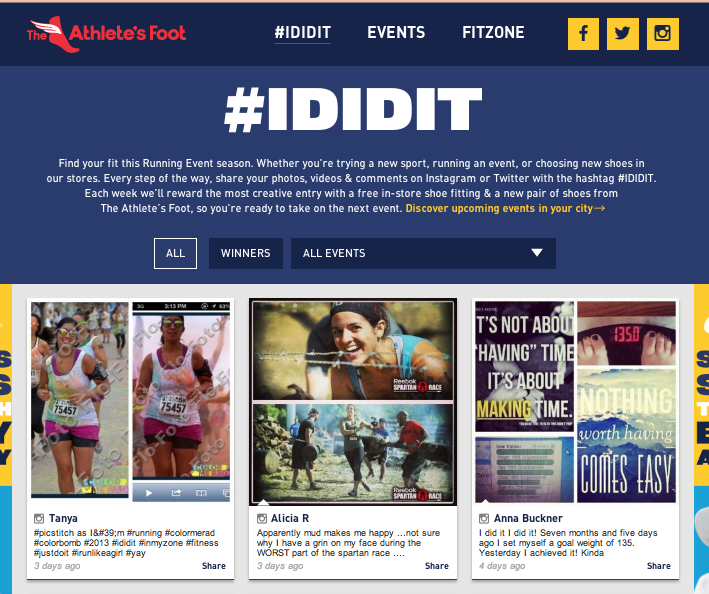The width and height of the screenshot is (709, 594).
Task: Click Instagram icon beside Tanya's name
Action: pyautogui.click(x=39, y=518)
